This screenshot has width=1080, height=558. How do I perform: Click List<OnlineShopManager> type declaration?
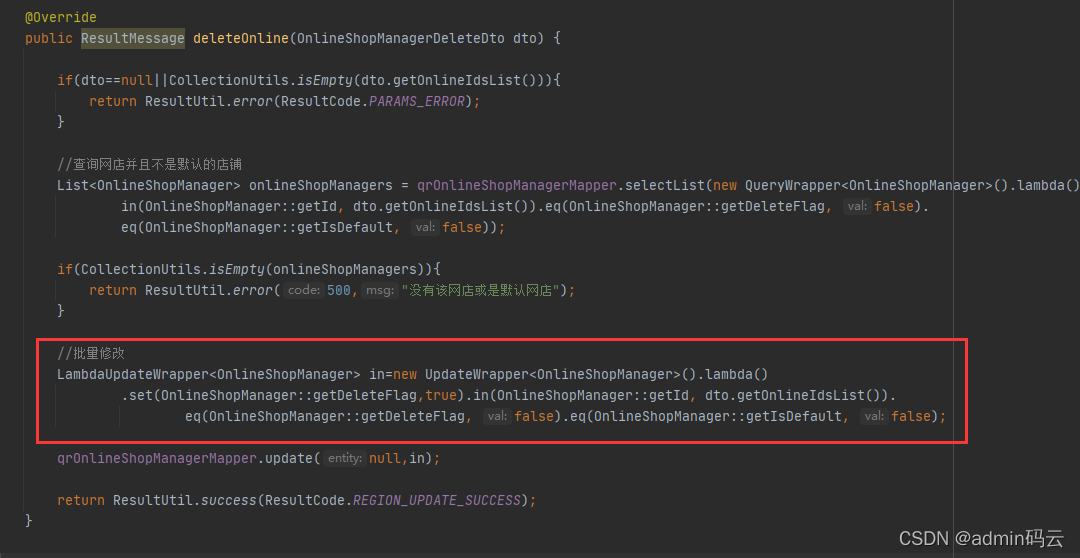[x=148, y=185]
